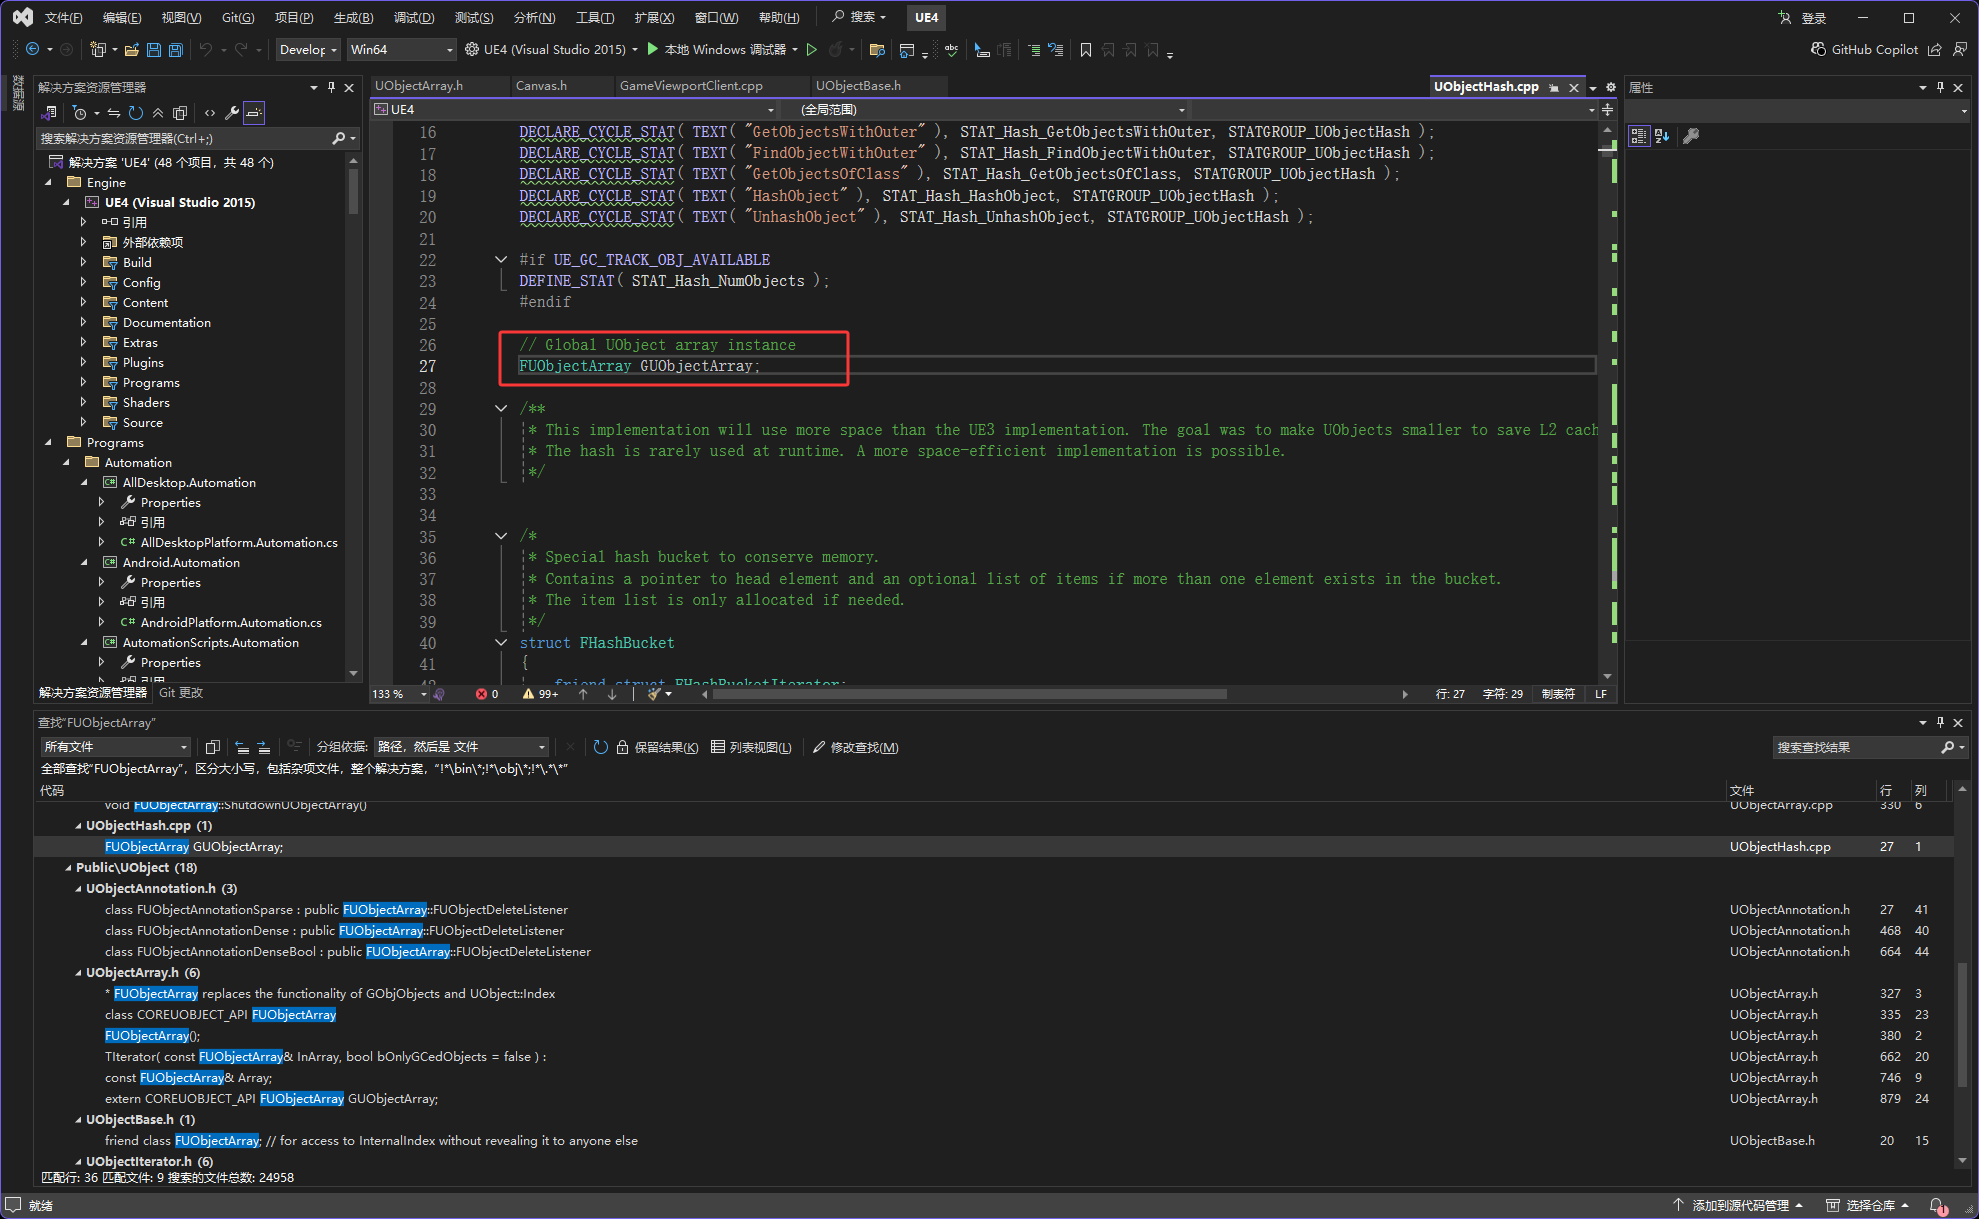The image size is (1979, 1219).
Task: Click Modify Find 修改查找(M) button
Action: coord(855,747)
